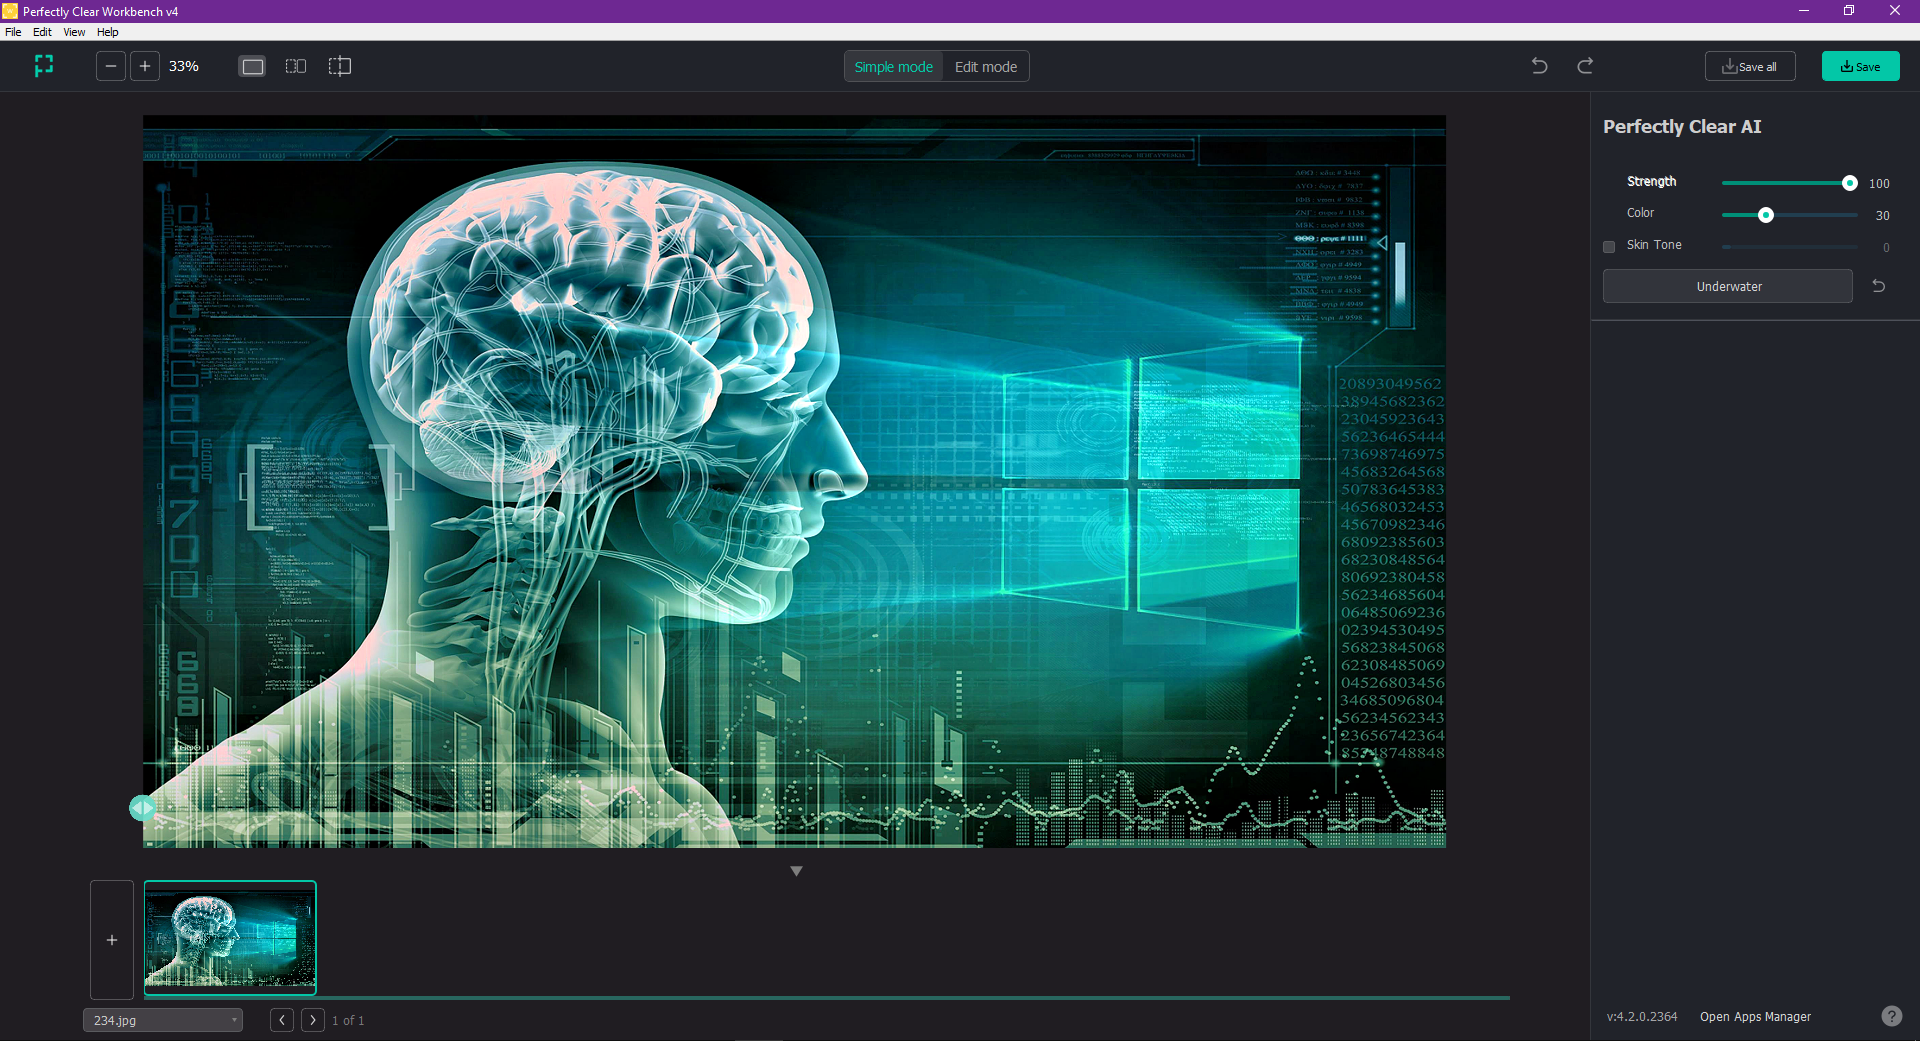Adjust the Strength slider
Image resolution: width=1920 pixels, height=1041 pixels.
(1789, 183)
